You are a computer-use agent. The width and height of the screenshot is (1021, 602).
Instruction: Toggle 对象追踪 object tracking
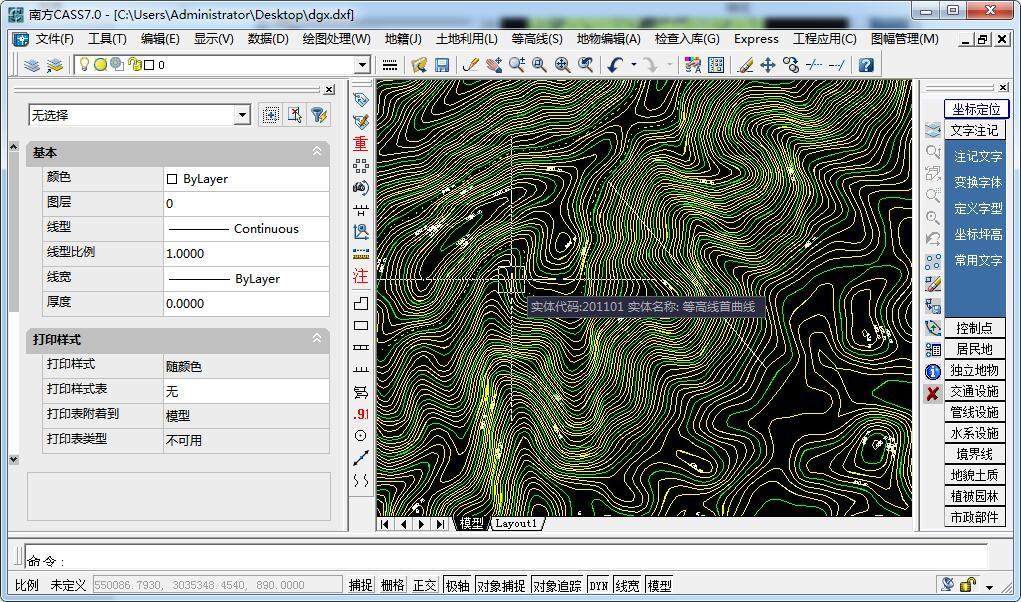coord(557,586)
